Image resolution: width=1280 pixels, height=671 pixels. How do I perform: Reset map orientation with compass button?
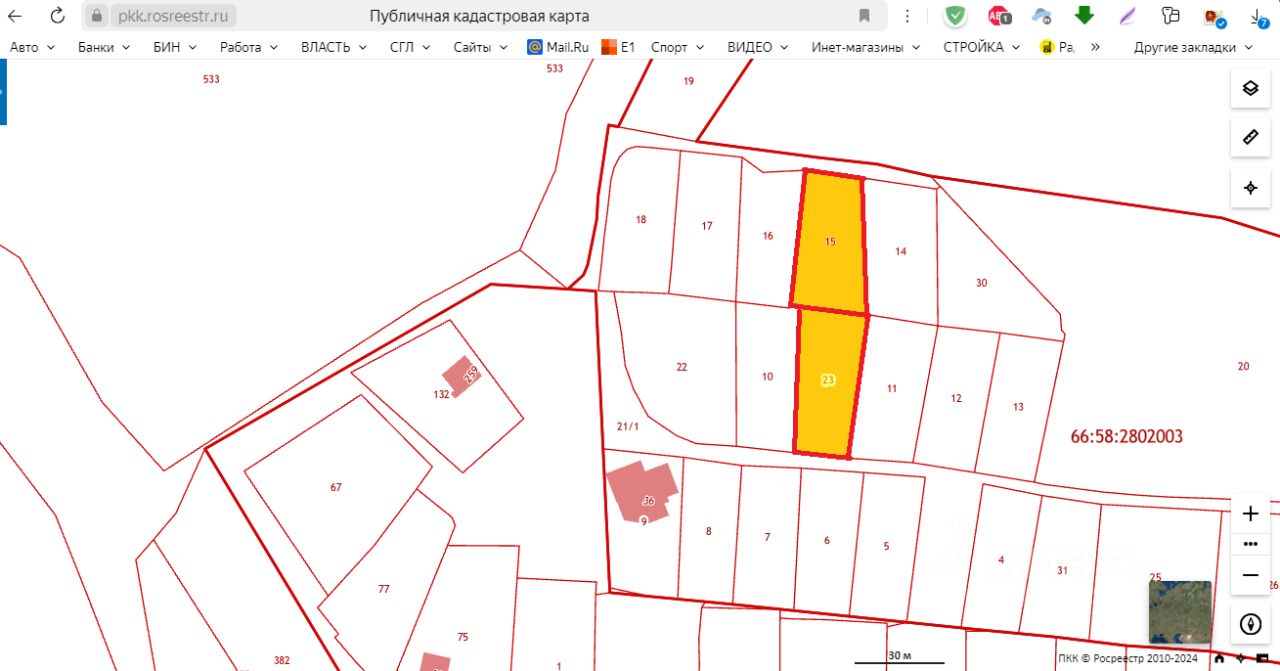click(1250, 625)
